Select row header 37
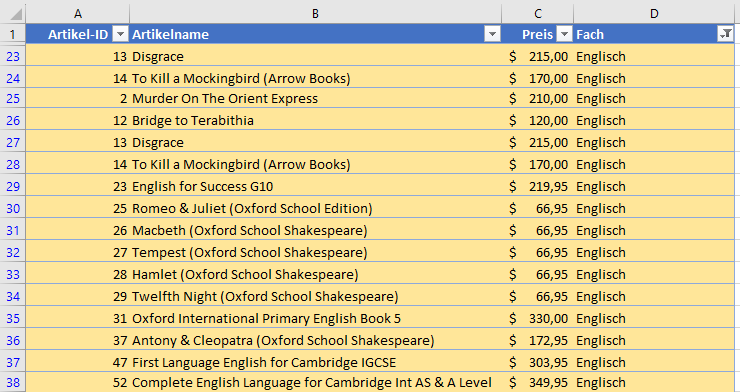 [x=13, y=362]
